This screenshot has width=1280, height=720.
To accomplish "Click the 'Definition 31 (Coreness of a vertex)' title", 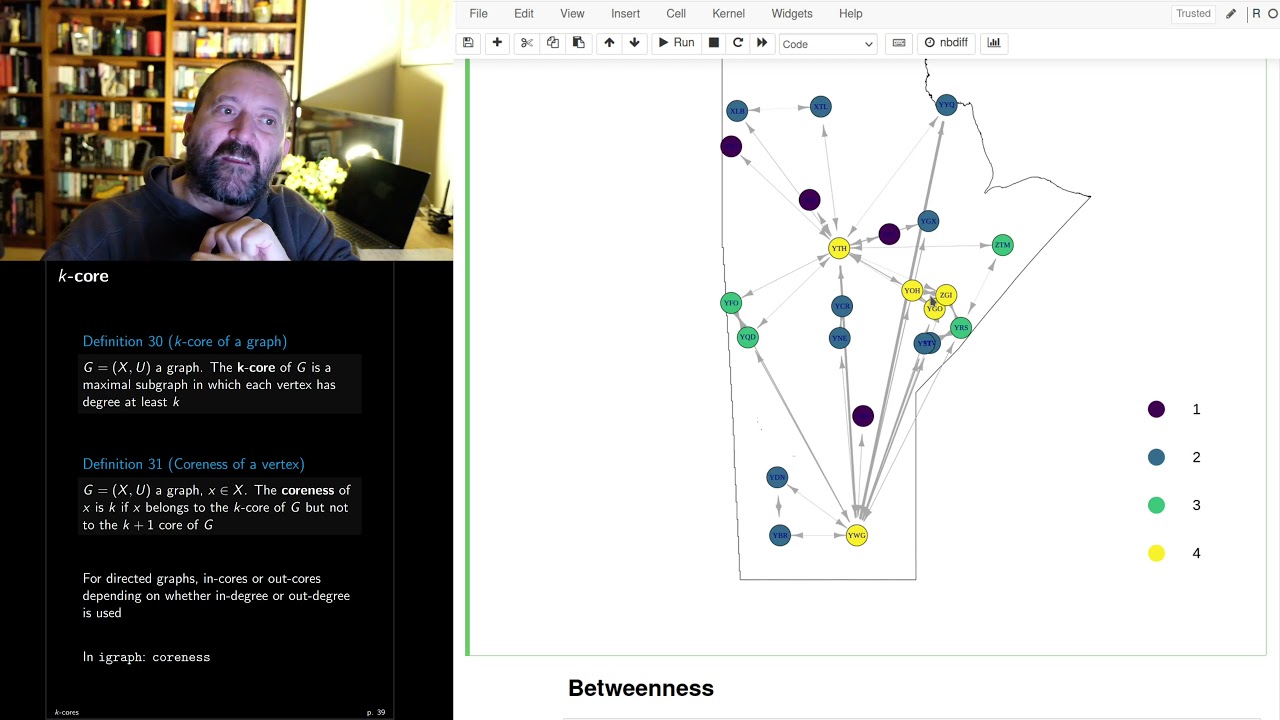I will (x=194, y=464).
